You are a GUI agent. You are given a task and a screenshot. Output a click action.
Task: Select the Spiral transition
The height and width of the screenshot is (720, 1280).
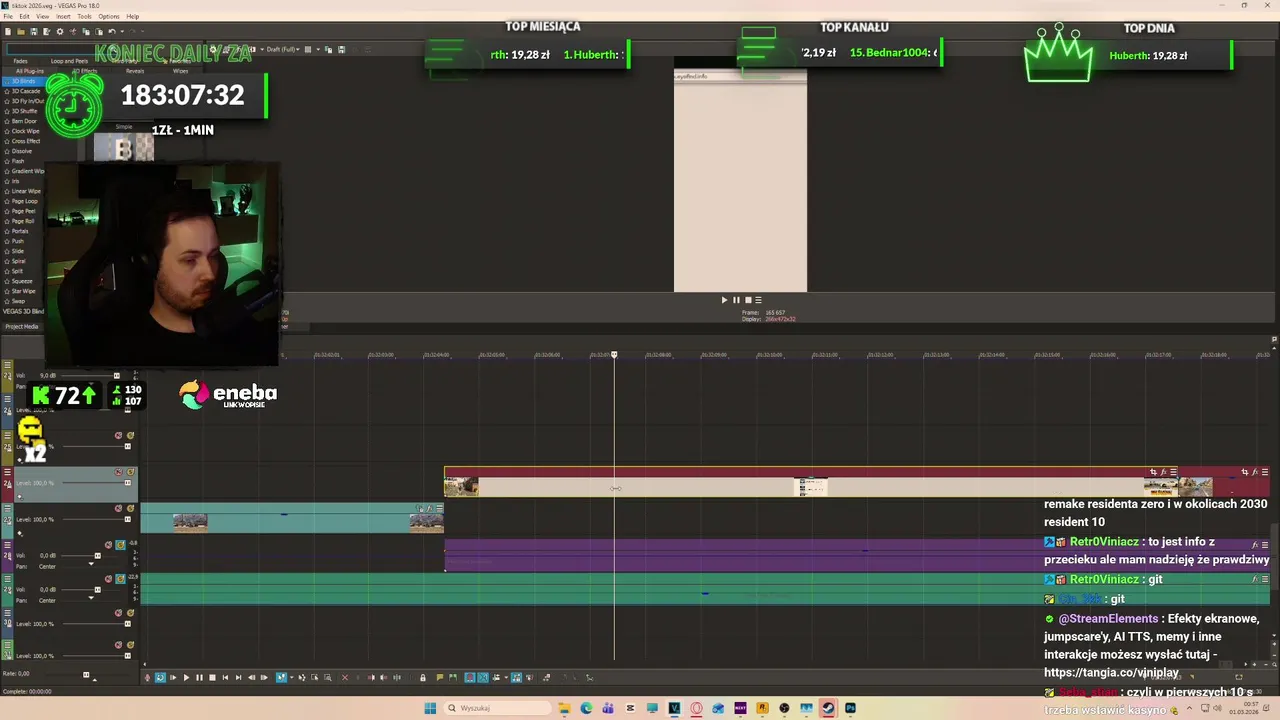point(17,261)
